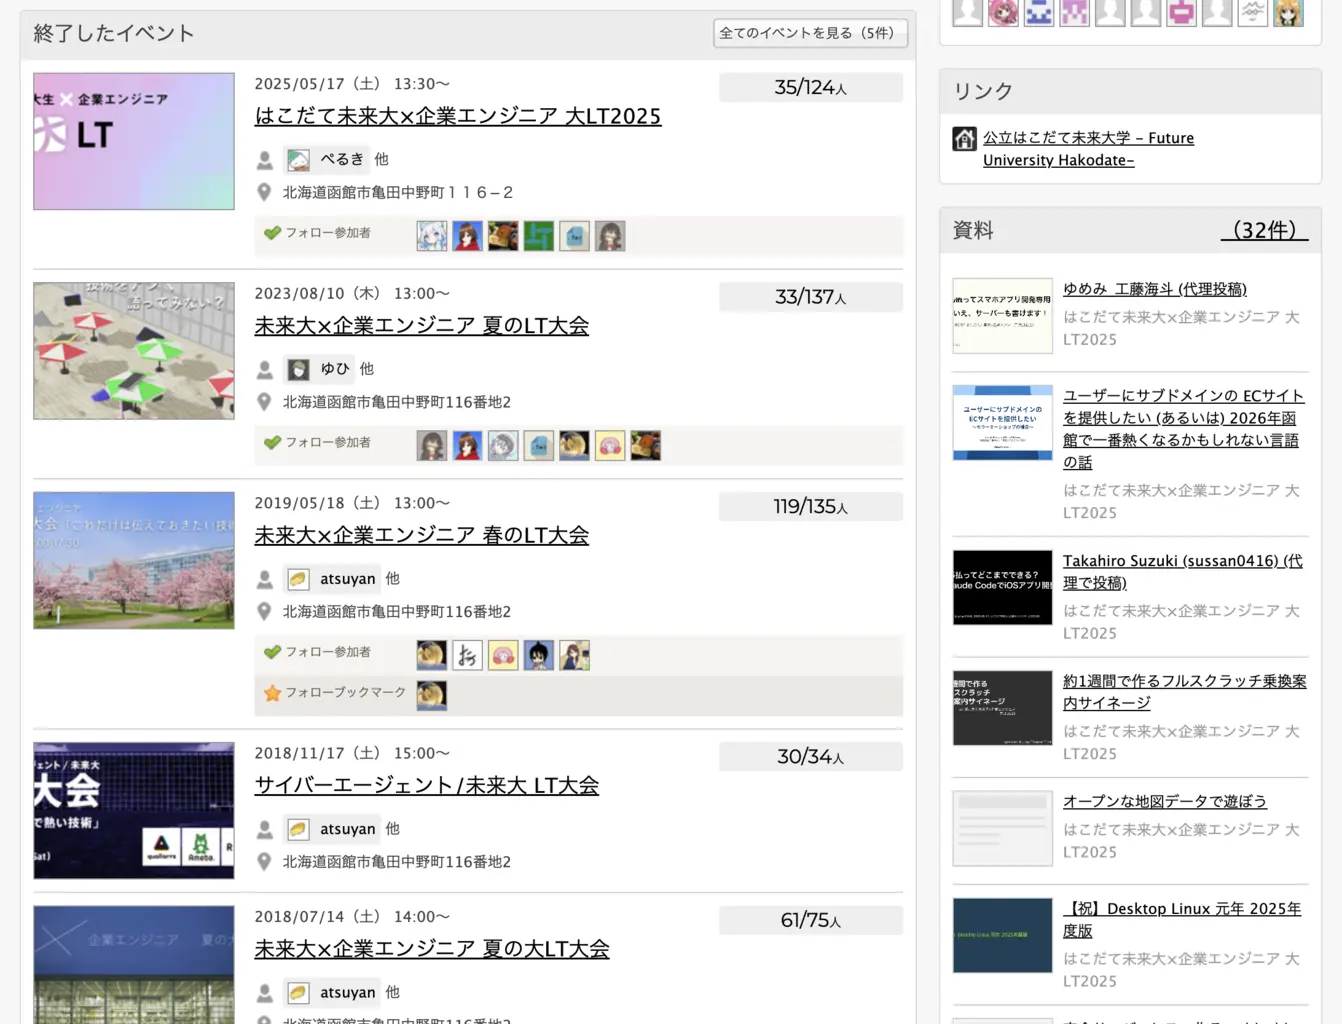1342x1024 pixels.
Task: Open the 未来大×企業エンジニア 夏のLT大会 event
Action: [421, 325]
